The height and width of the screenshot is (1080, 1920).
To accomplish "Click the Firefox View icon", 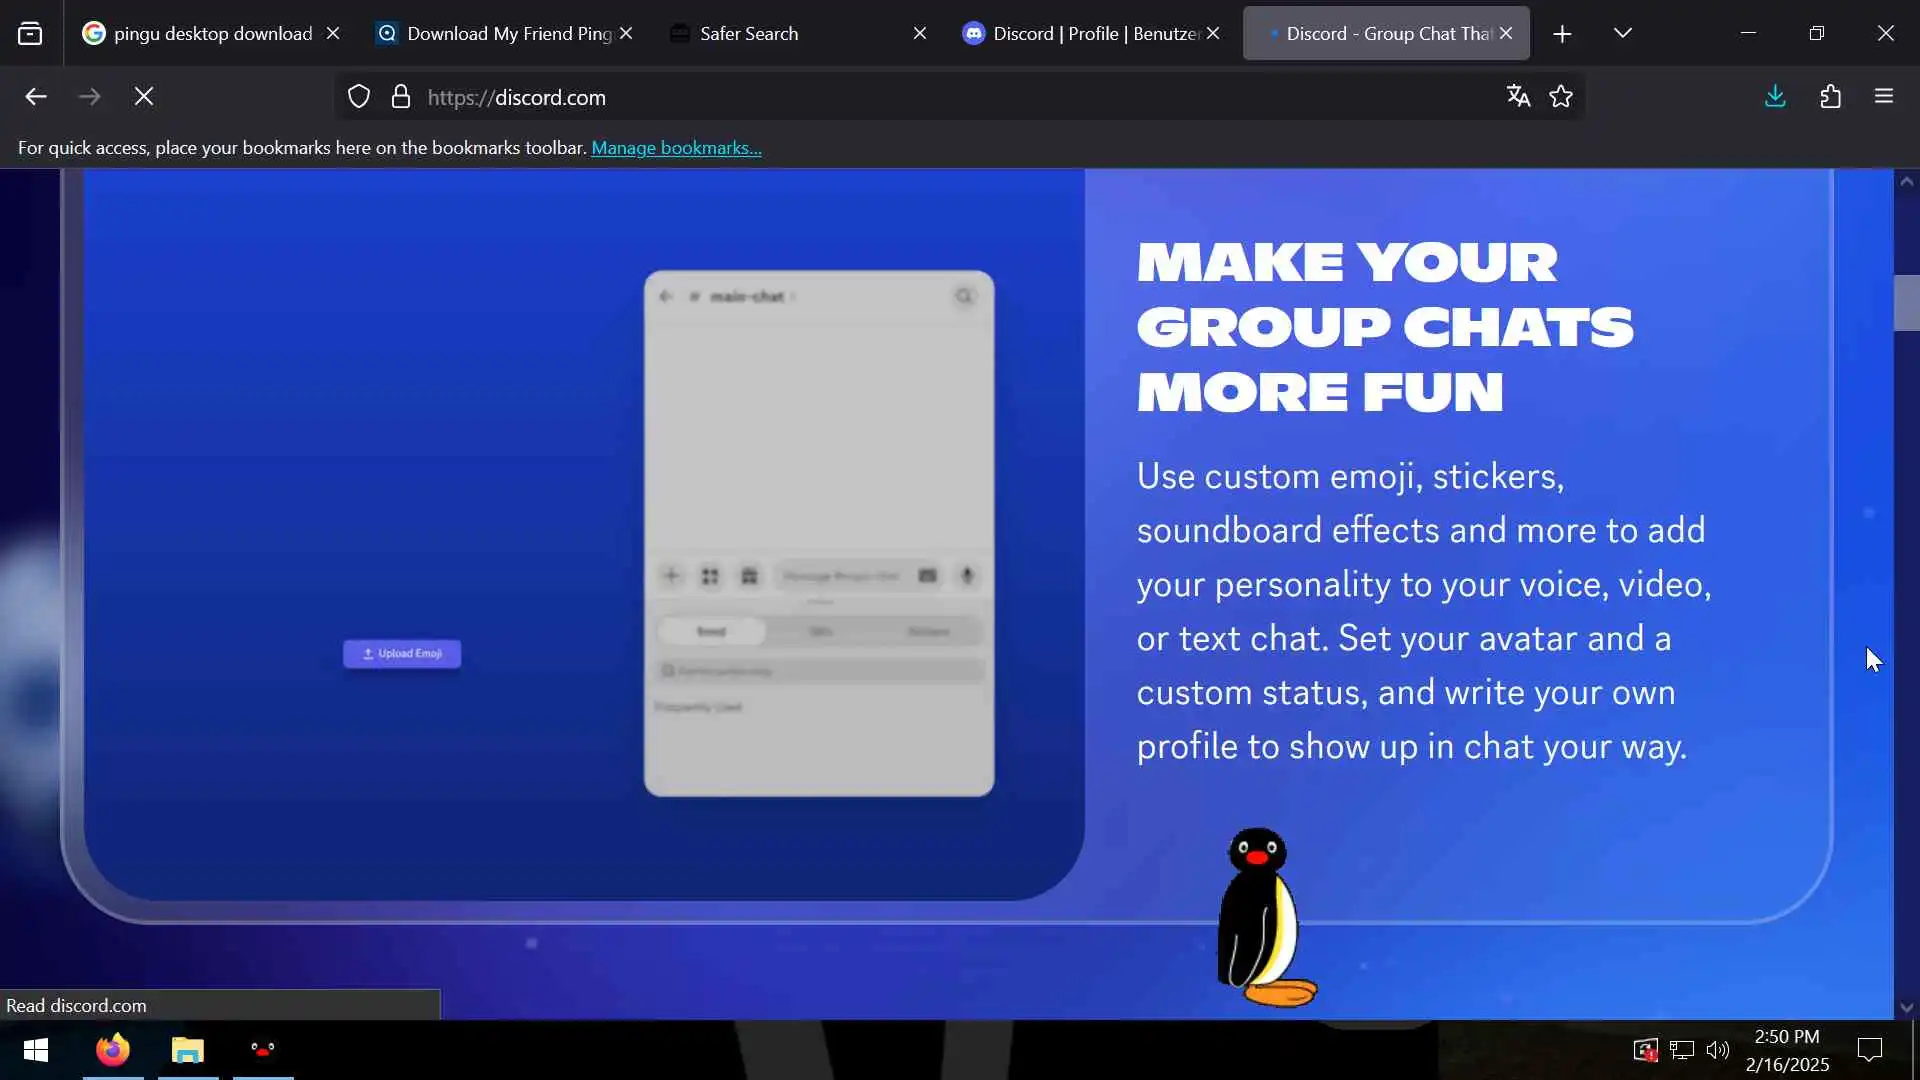I will [x=30, y=34].
